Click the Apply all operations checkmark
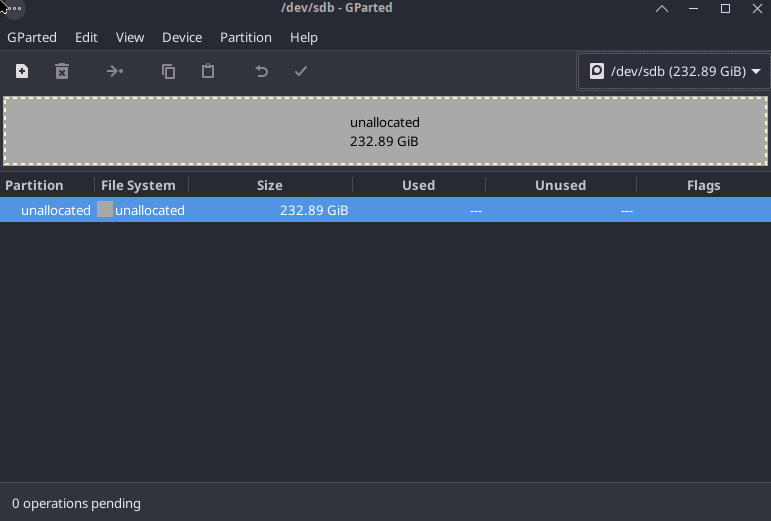The height and width of the screenshot is (521, 771). click(x=300, y=71)
